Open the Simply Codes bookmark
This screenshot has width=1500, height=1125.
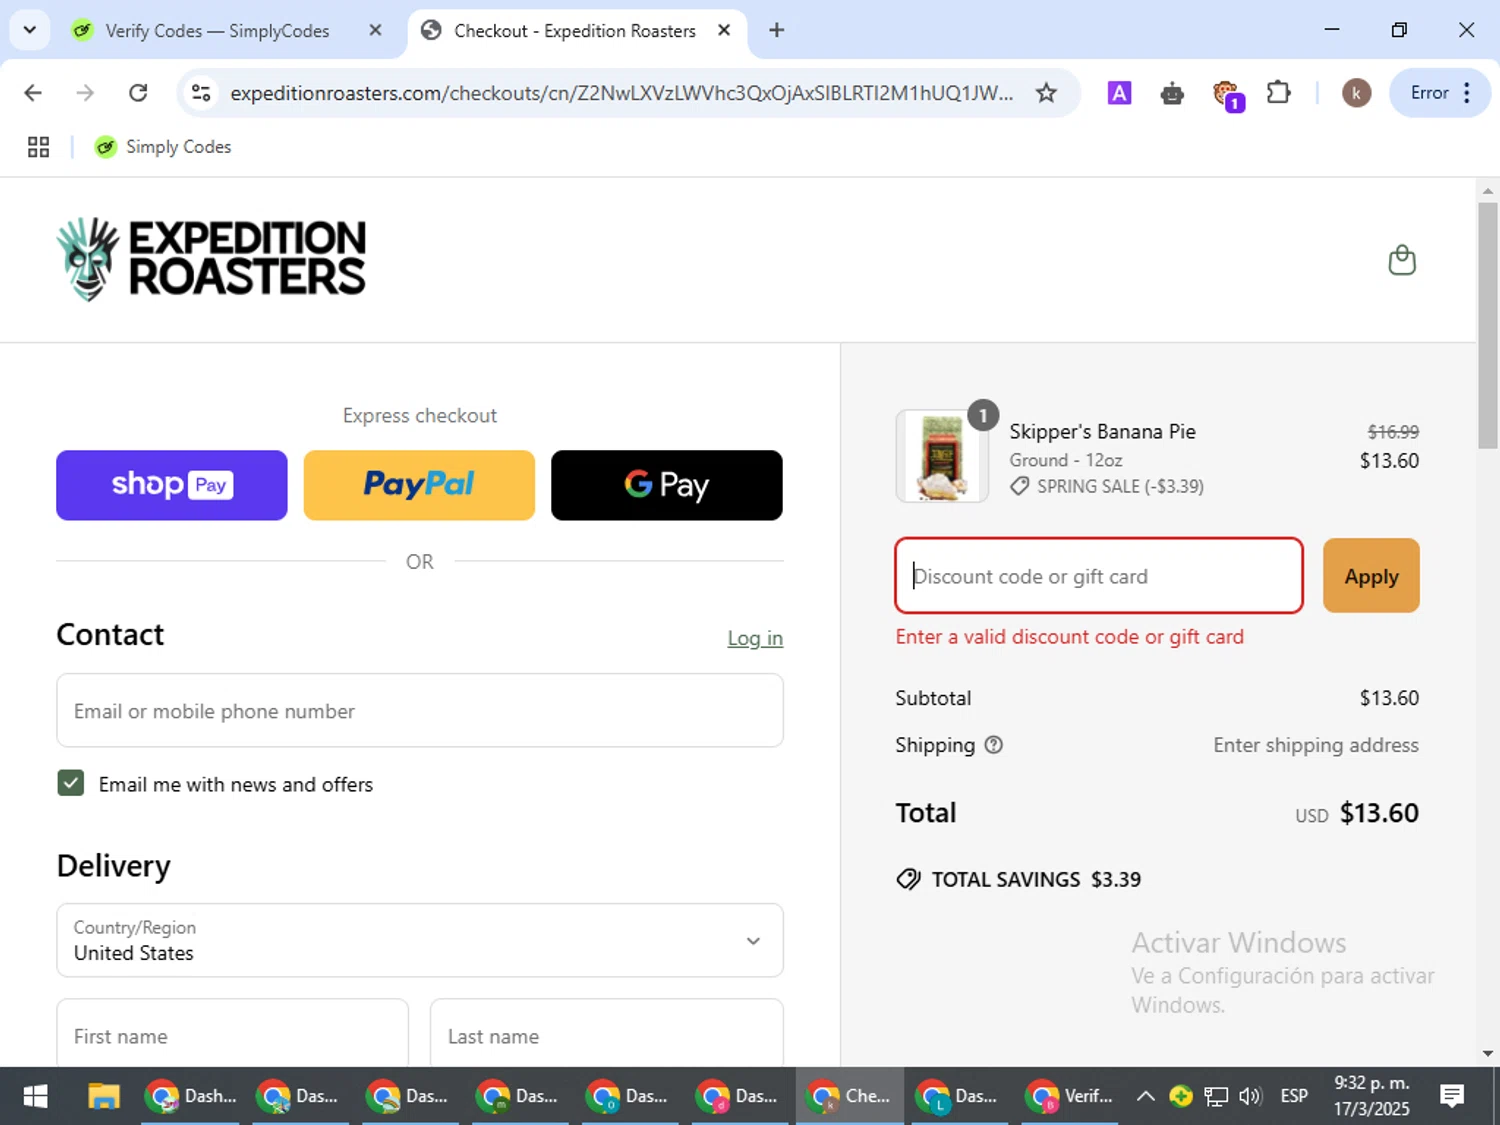[x=163, y=147]
